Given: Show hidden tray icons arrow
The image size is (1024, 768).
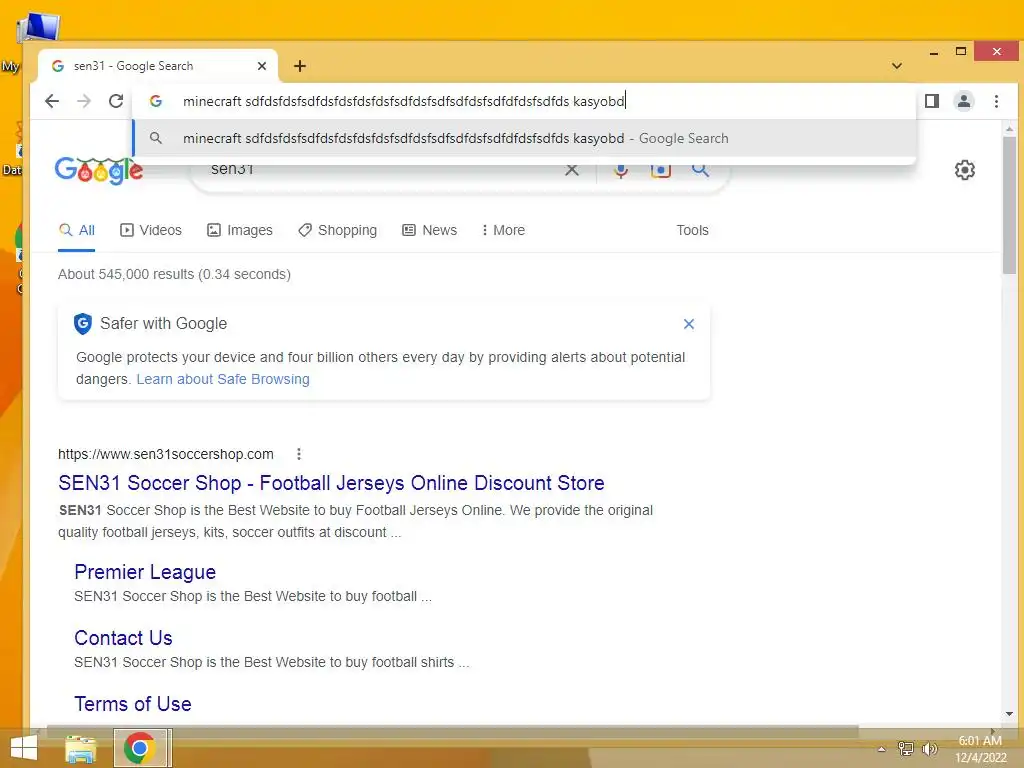Looking at the screenshot, I should [881, 749].
